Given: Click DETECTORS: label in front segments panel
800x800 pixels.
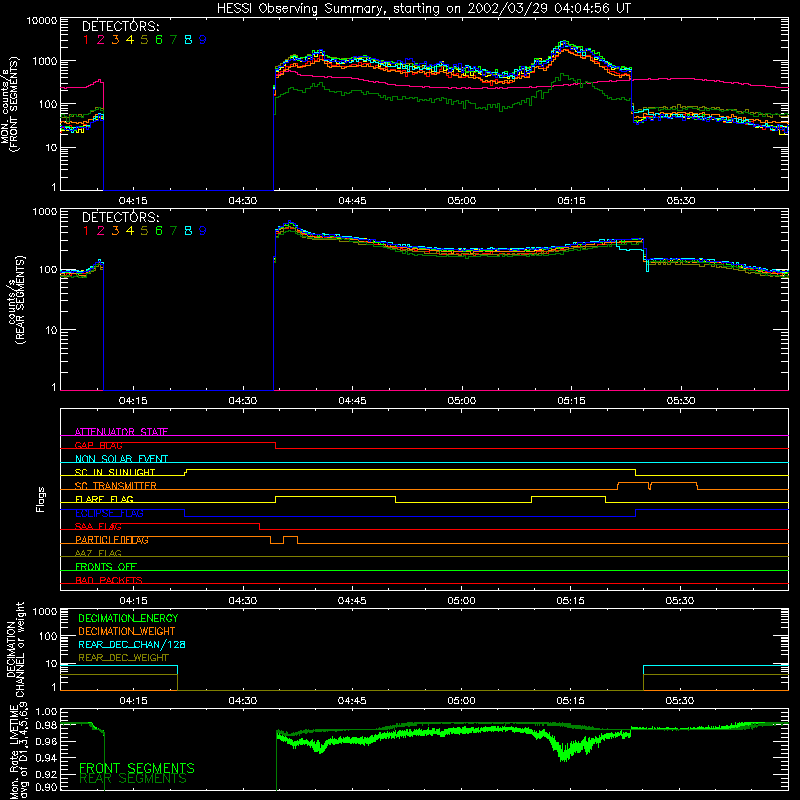Looking at the screenshot, I should click(120, 26).
